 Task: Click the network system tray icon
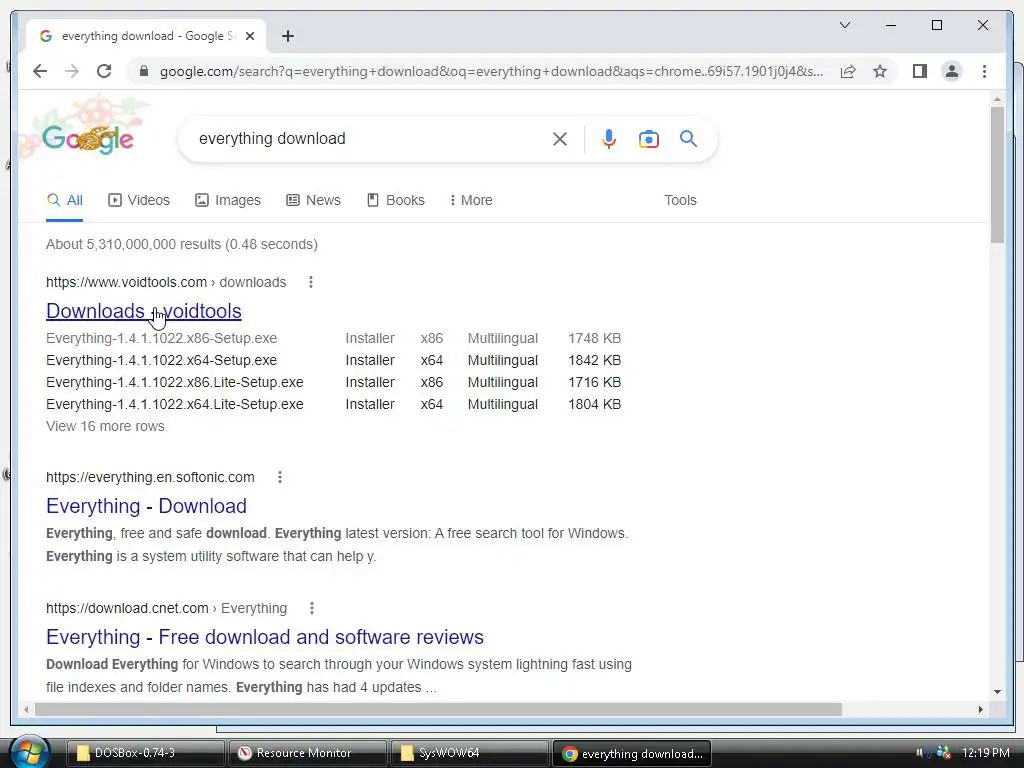pos(944,752)
